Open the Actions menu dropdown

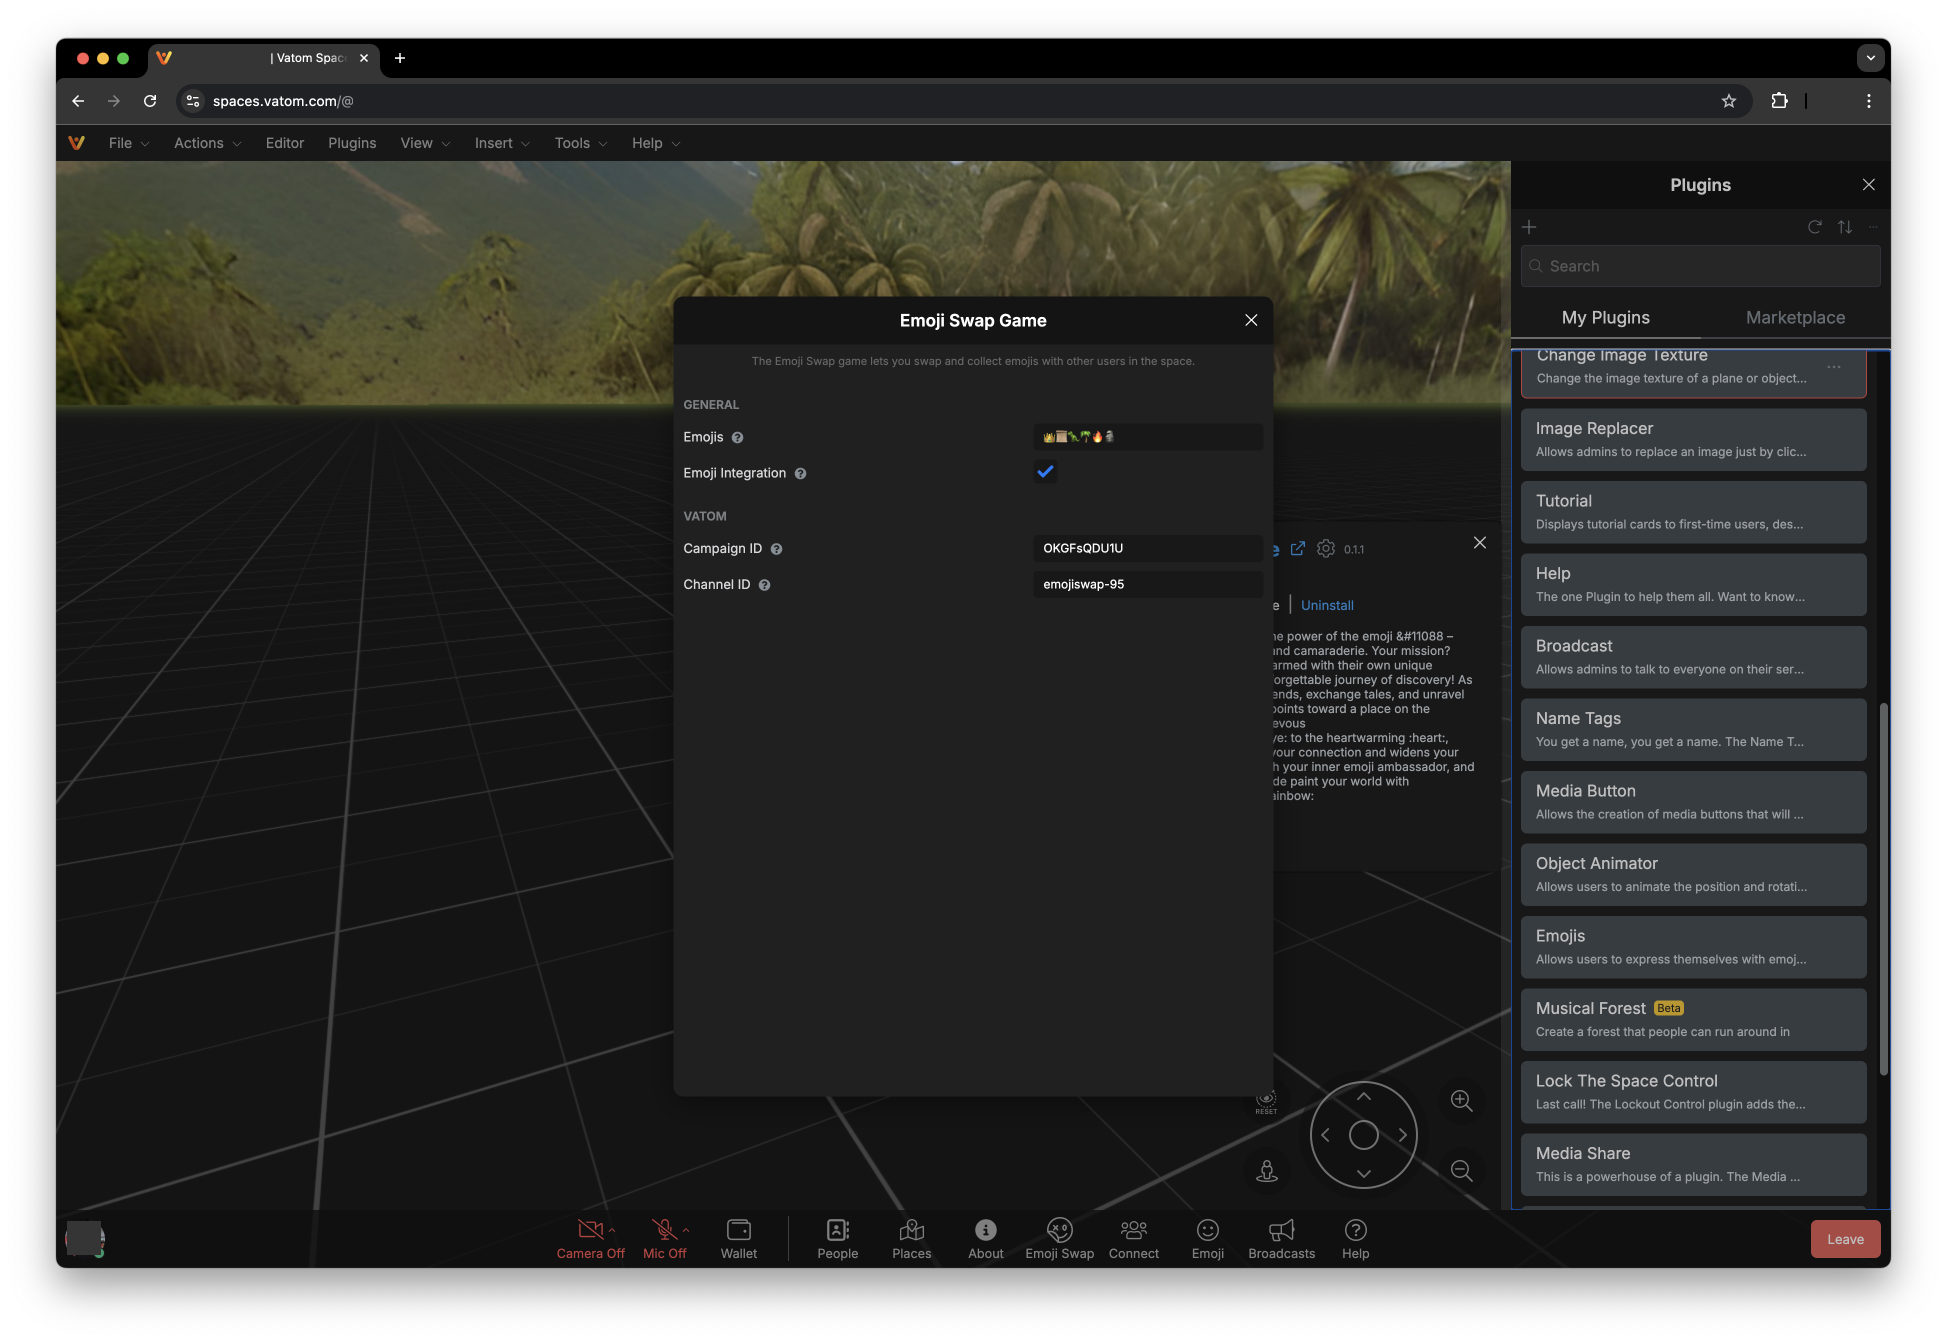pos(207,143)
